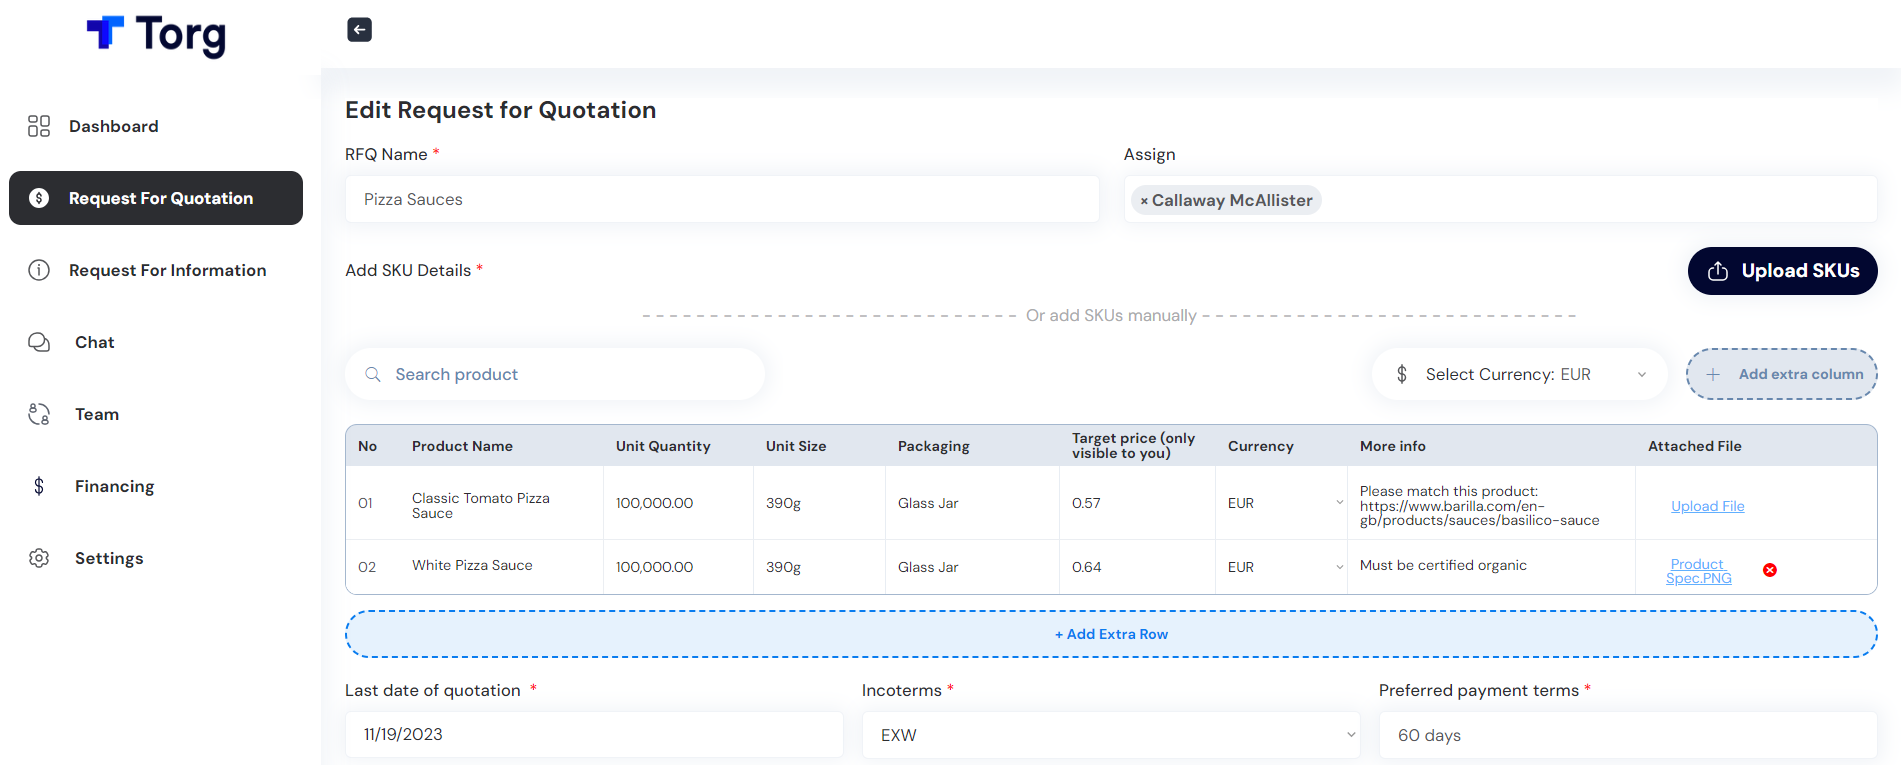Go to the Team page

[x=96, y=414]
